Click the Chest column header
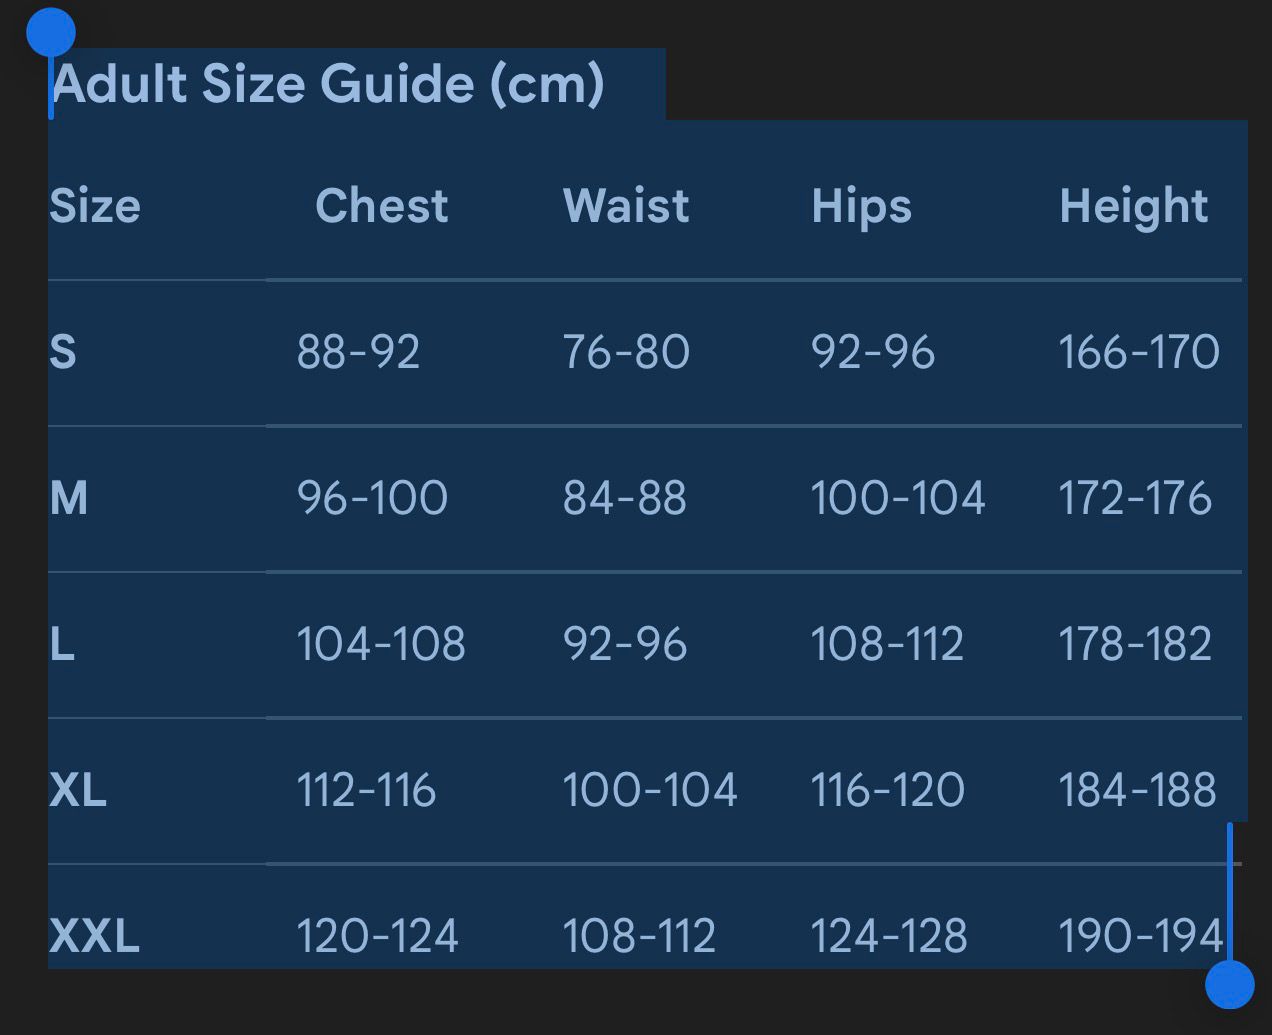 [x=381, y=206]
